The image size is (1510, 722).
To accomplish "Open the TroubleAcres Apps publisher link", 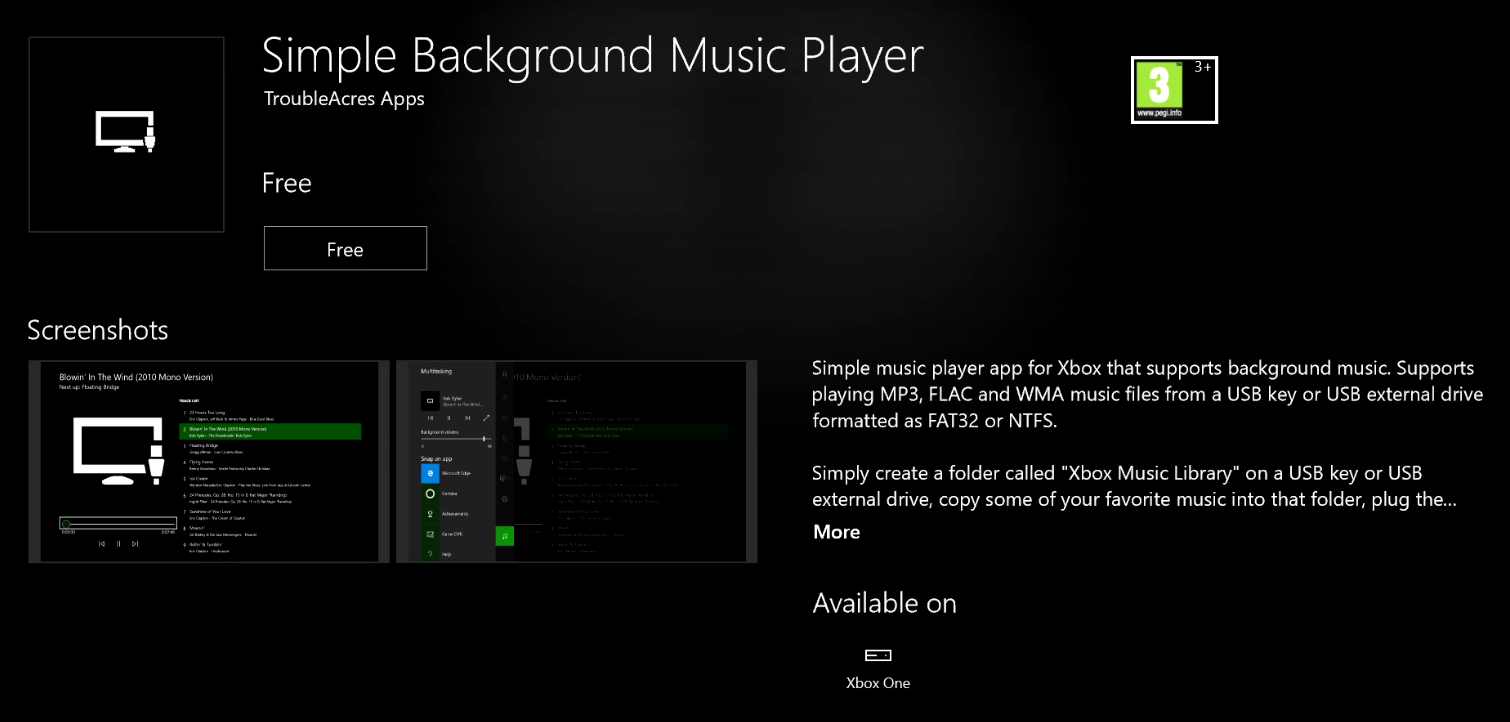I will click(x=344, y=99).
